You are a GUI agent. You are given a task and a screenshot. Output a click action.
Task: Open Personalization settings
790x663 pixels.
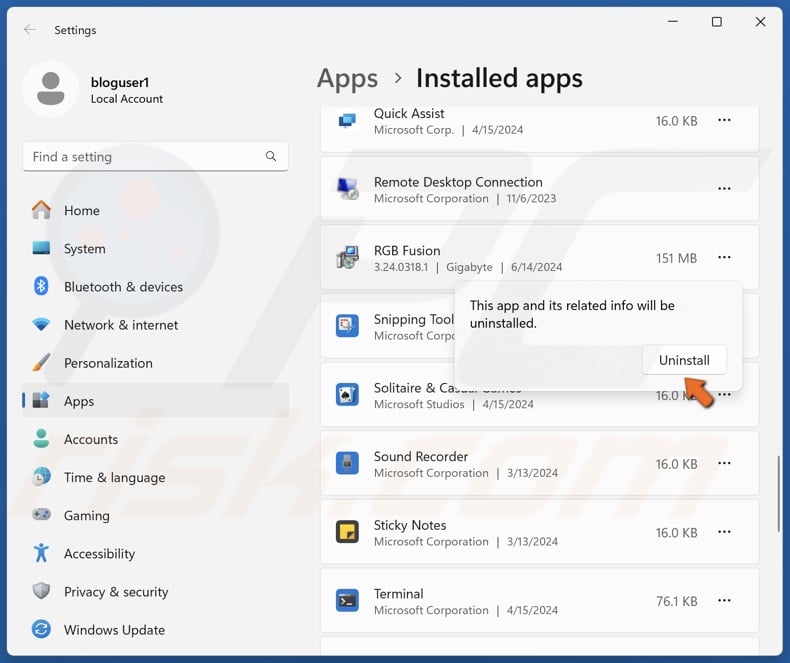tap(156, 363)
